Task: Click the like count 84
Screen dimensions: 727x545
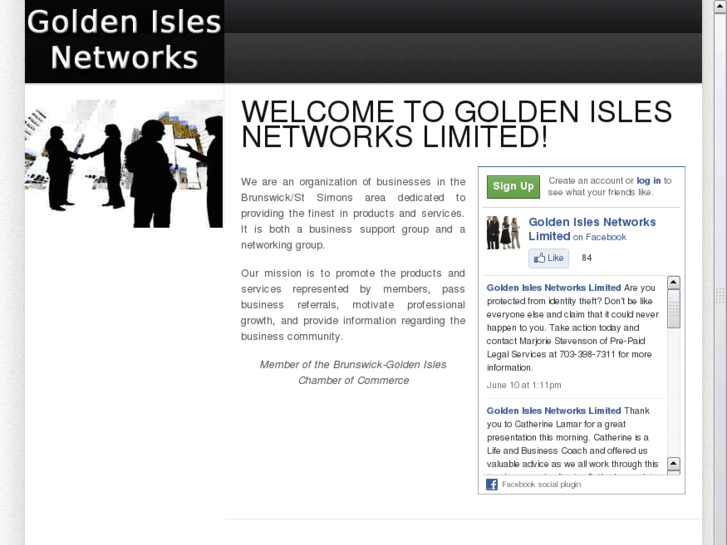Action: [587, 258]
